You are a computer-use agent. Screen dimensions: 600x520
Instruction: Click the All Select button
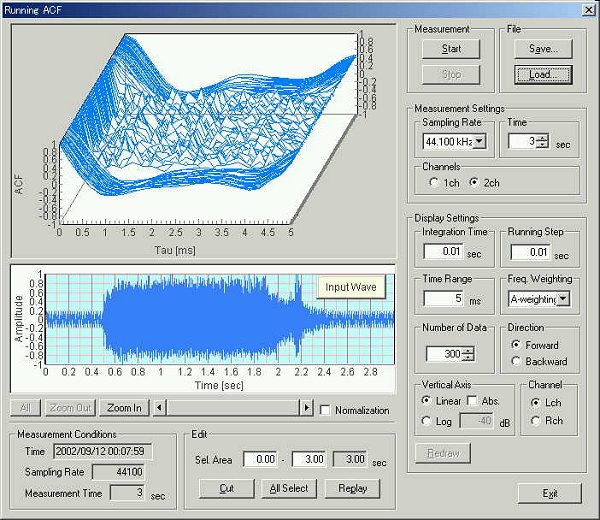(289, 489)
